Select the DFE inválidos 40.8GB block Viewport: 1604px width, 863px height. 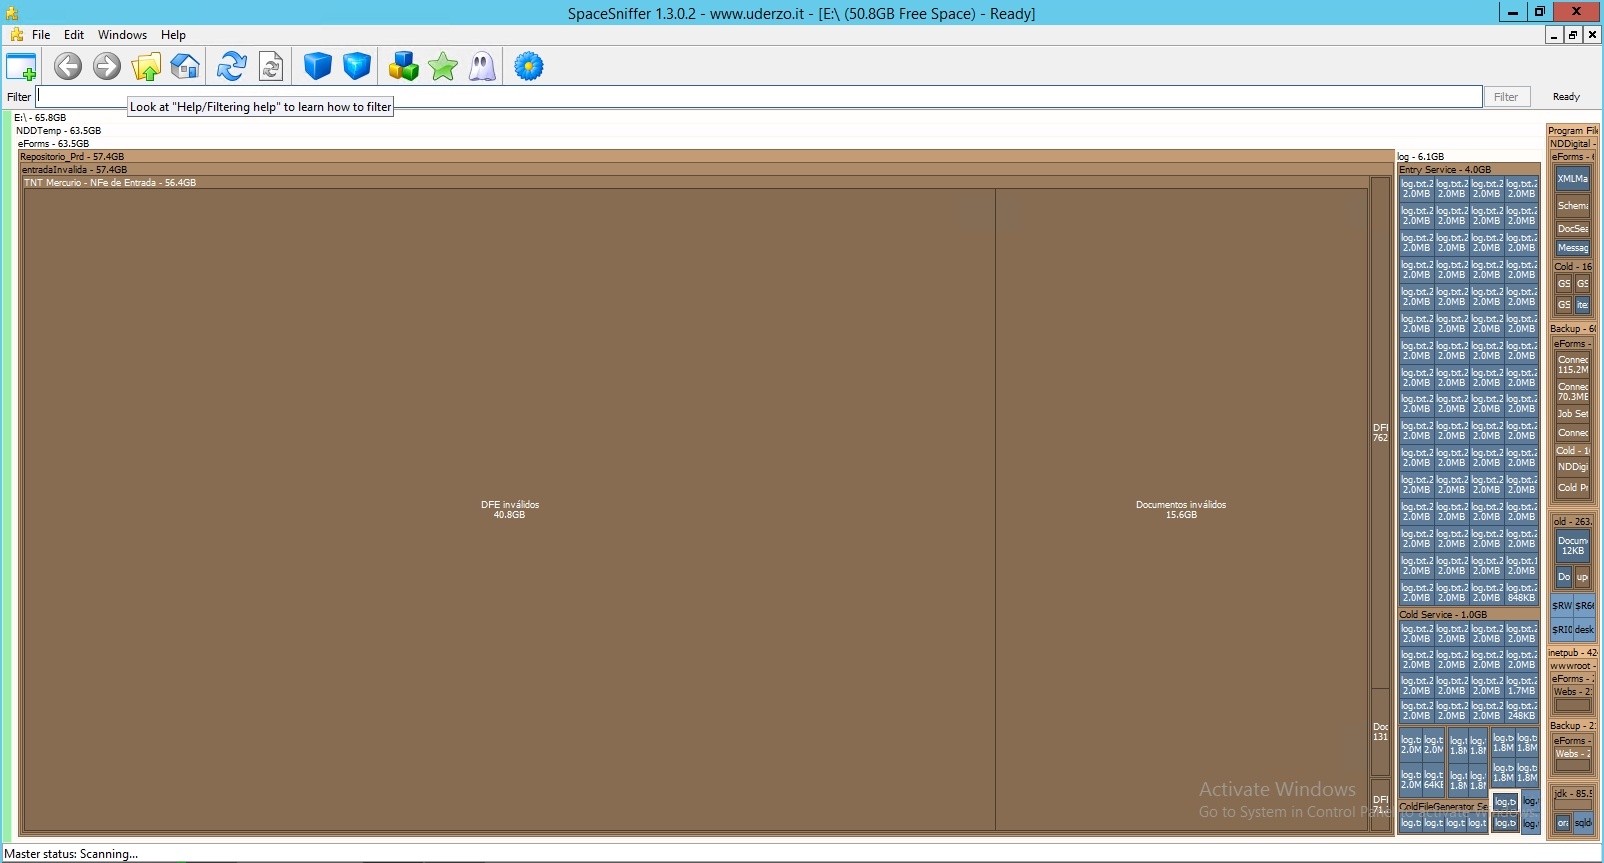click(509, 509)
